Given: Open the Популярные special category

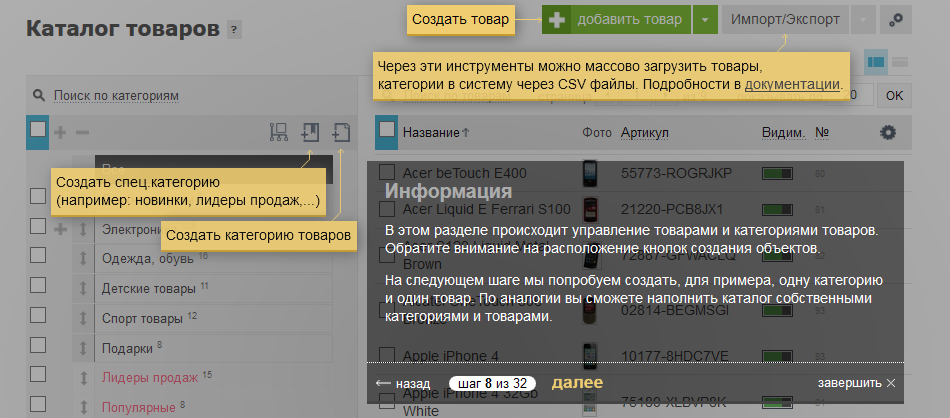Looking at the screenshot, I should (138, 407).
